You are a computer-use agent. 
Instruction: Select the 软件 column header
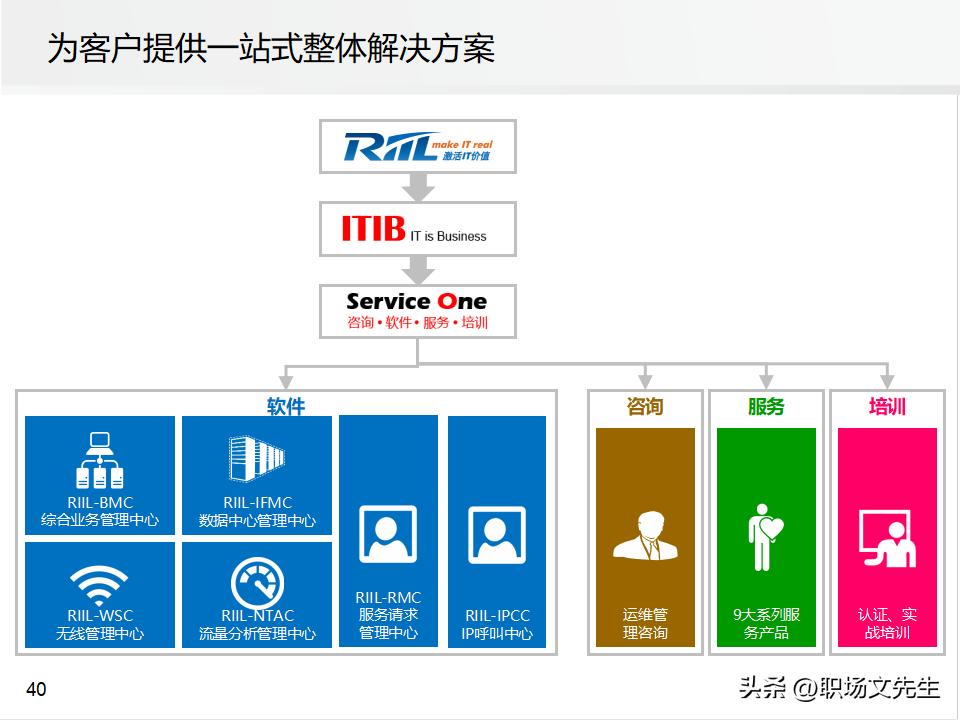[x=284, y=406]
